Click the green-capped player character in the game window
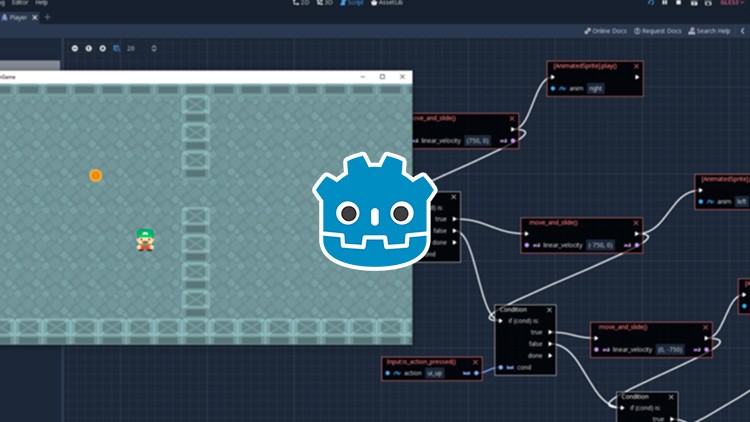The height and width of the screenshot is (422, 750). (145, 240)
